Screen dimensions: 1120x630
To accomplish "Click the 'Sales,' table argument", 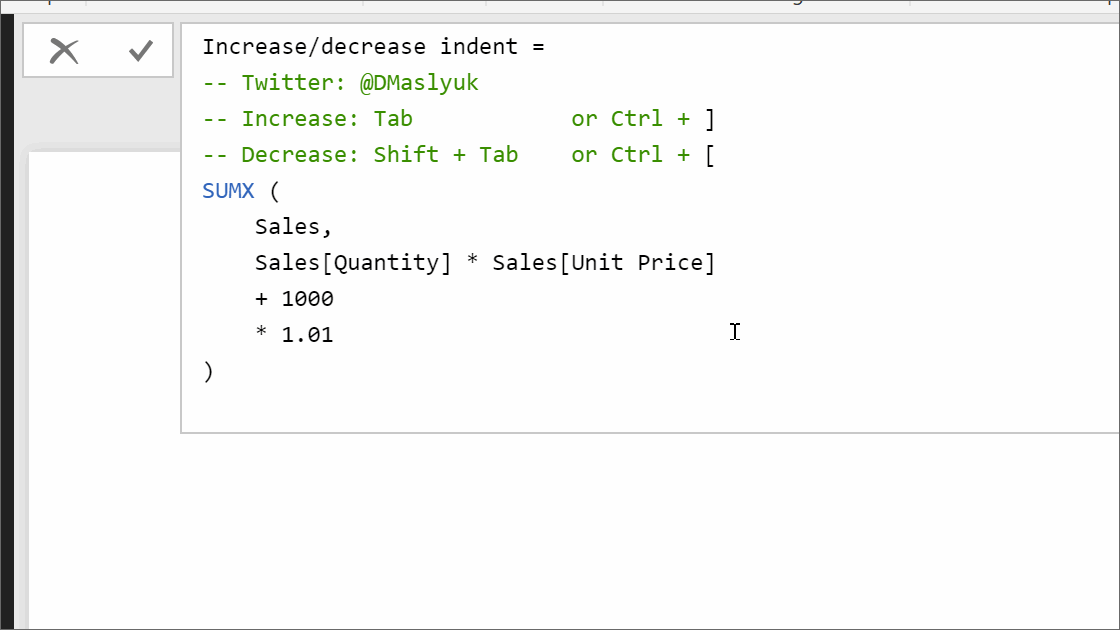I will [x=292, y=226].
